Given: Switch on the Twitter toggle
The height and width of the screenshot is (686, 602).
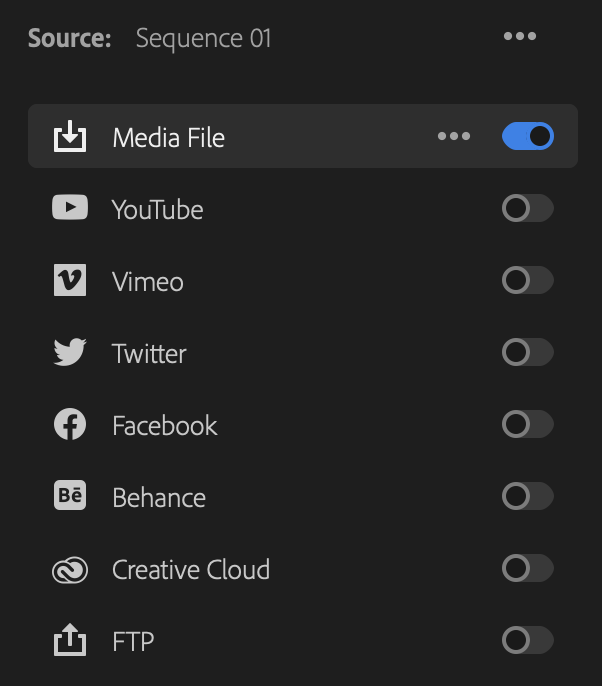Looking at the screenshot, I should point(528,352).
